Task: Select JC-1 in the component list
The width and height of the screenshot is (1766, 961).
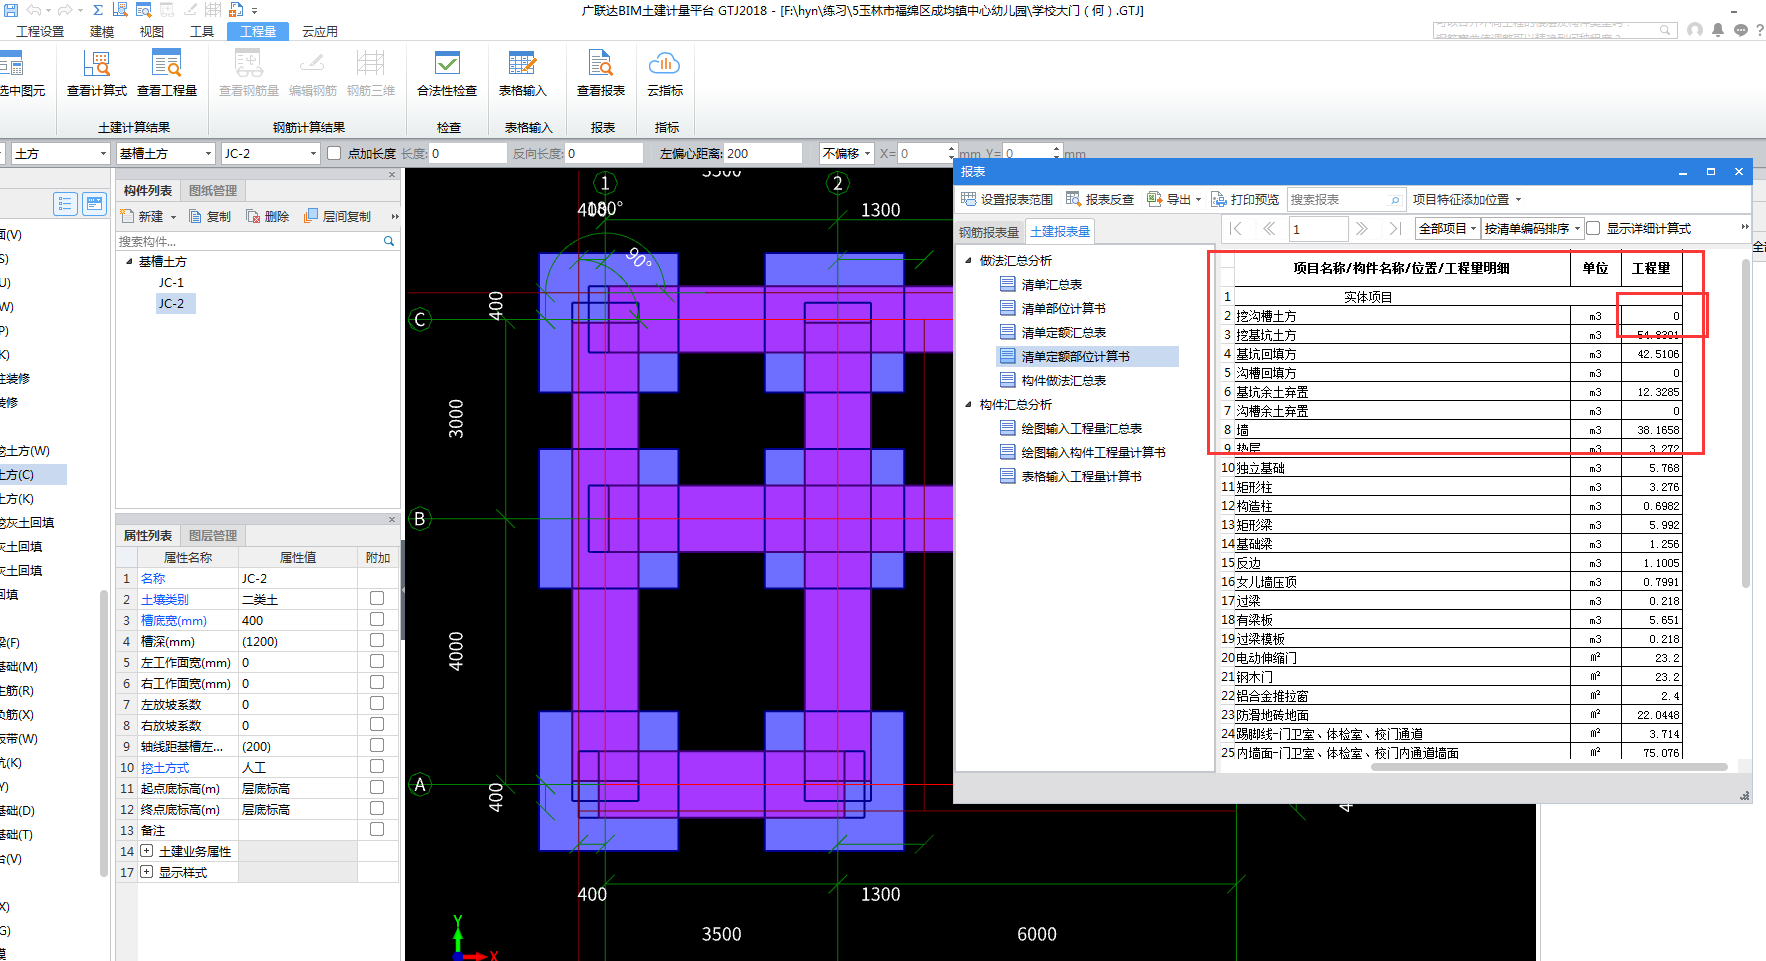Action: 171,282
